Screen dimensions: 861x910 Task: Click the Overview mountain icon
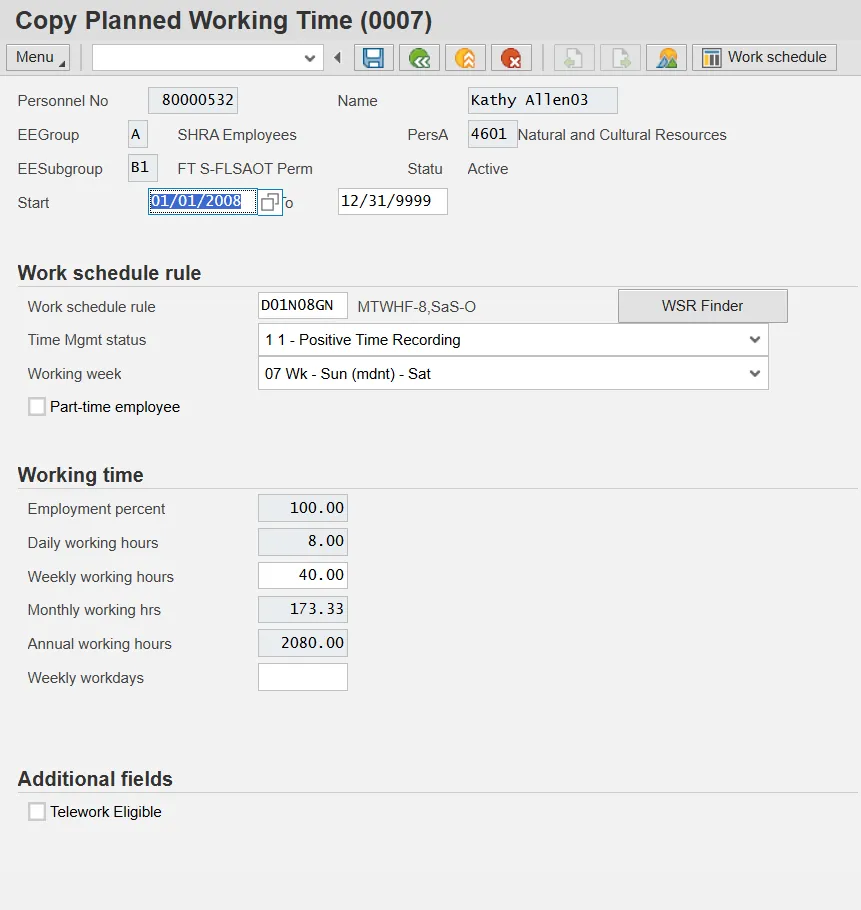[x=667, y=58]
